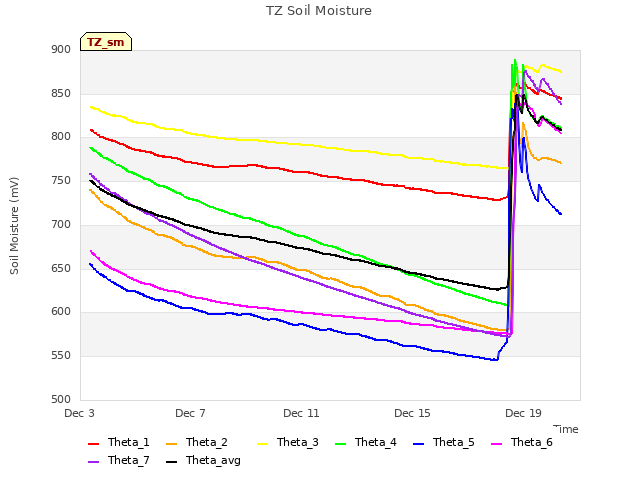Select the Theta_2 legend label

pos(207,442)
